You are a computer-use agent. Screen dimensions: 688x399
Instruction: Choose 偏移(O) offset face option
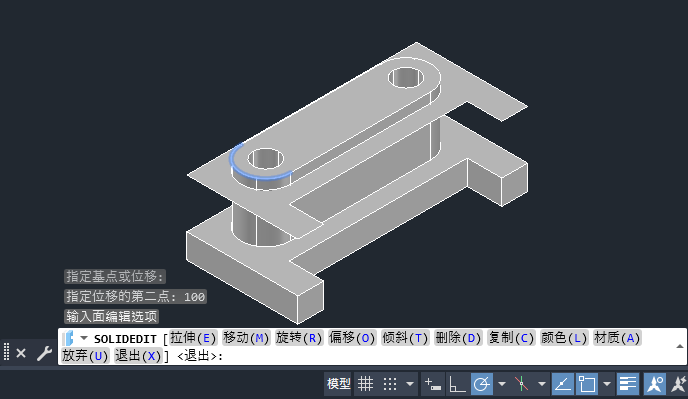352,338
